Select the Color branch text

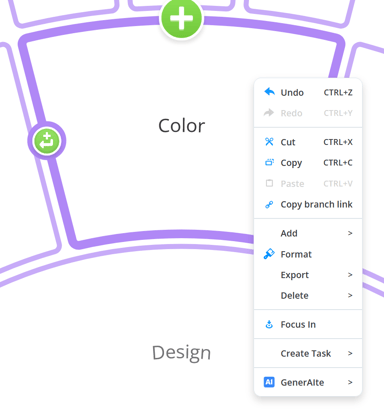[182, 126]
